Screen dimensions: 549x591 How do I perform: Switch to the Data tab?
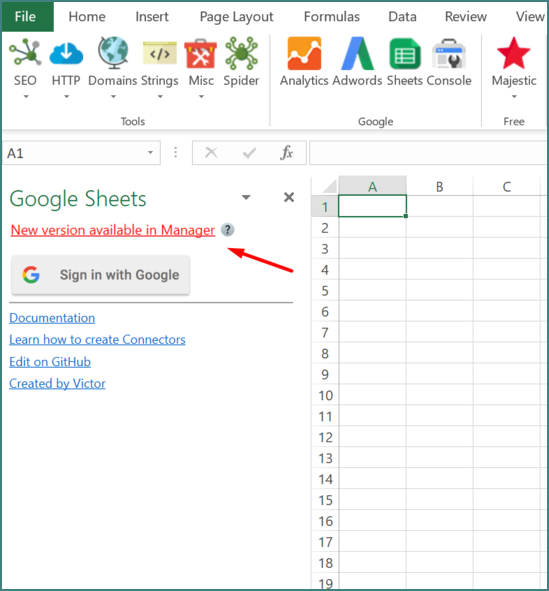click(402, 17)
